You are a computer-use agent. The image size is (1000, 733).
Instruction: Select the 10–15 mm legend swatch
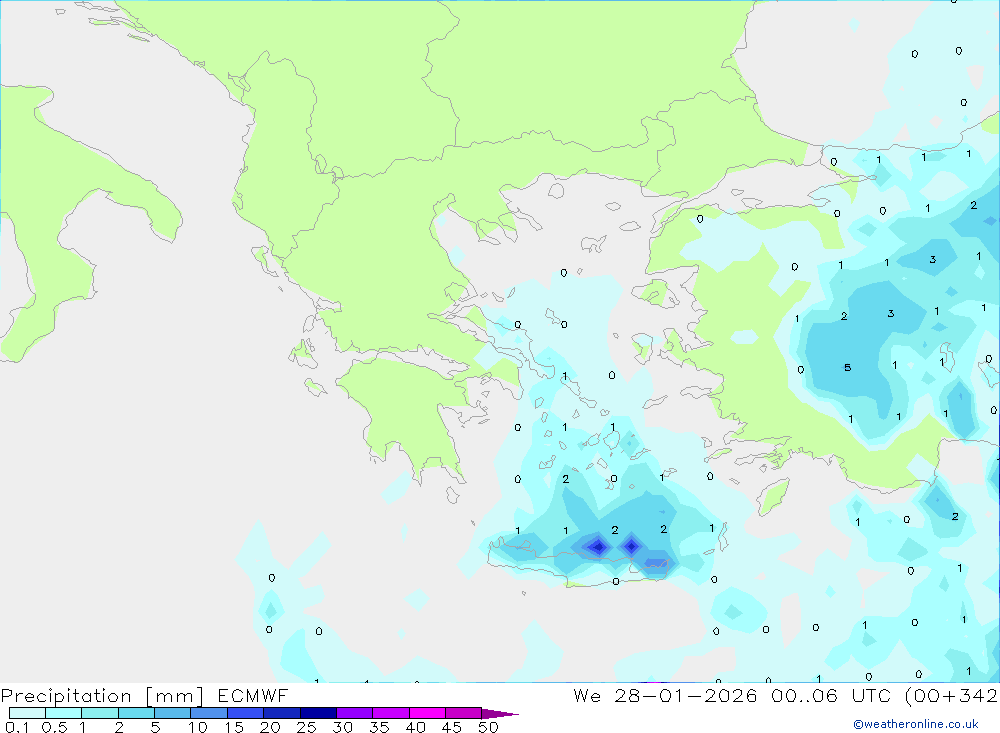click(x=209, y=713)
